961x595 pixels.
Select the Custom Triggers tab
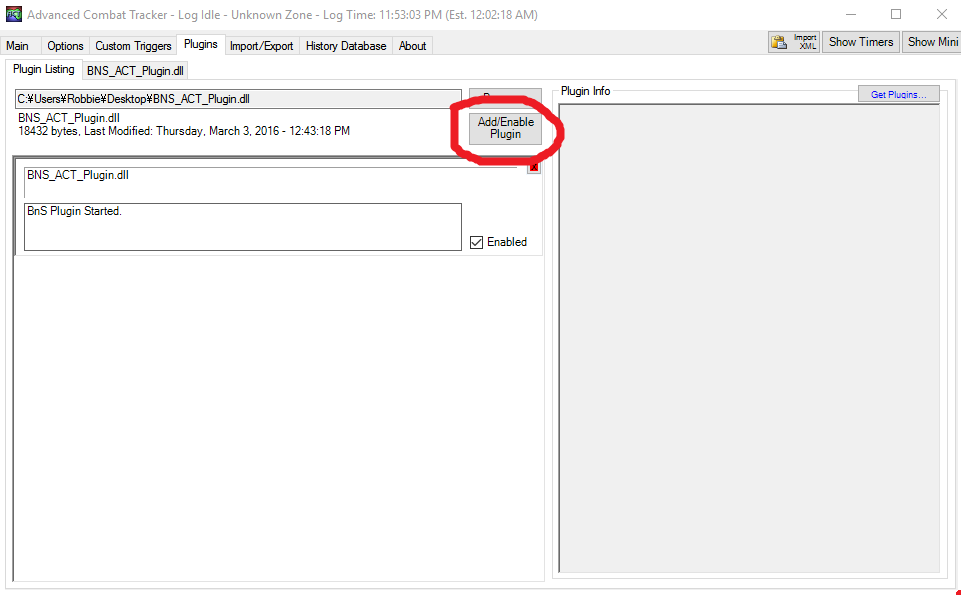pos(133,45)
